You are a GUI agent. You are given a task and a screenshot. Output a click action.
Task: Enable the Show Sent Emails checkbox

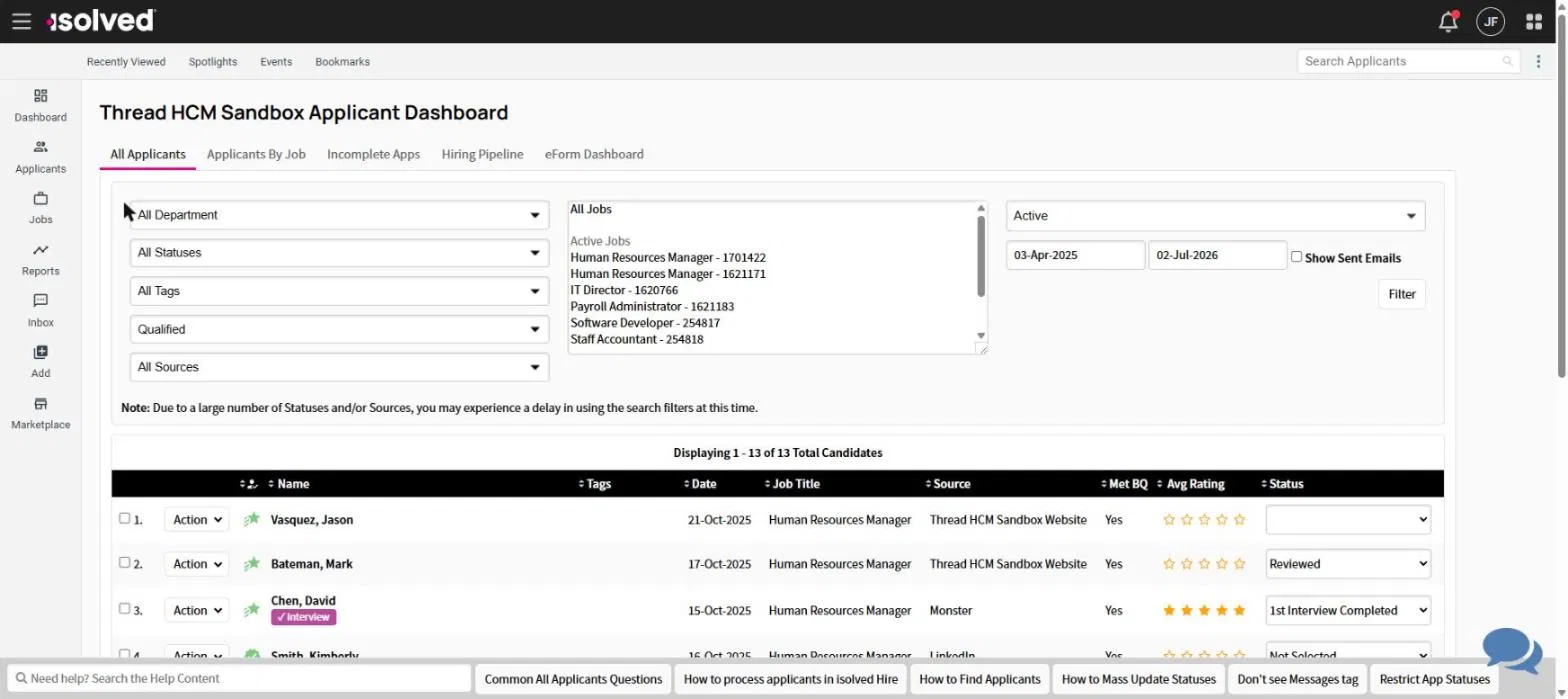point(1296,257)
